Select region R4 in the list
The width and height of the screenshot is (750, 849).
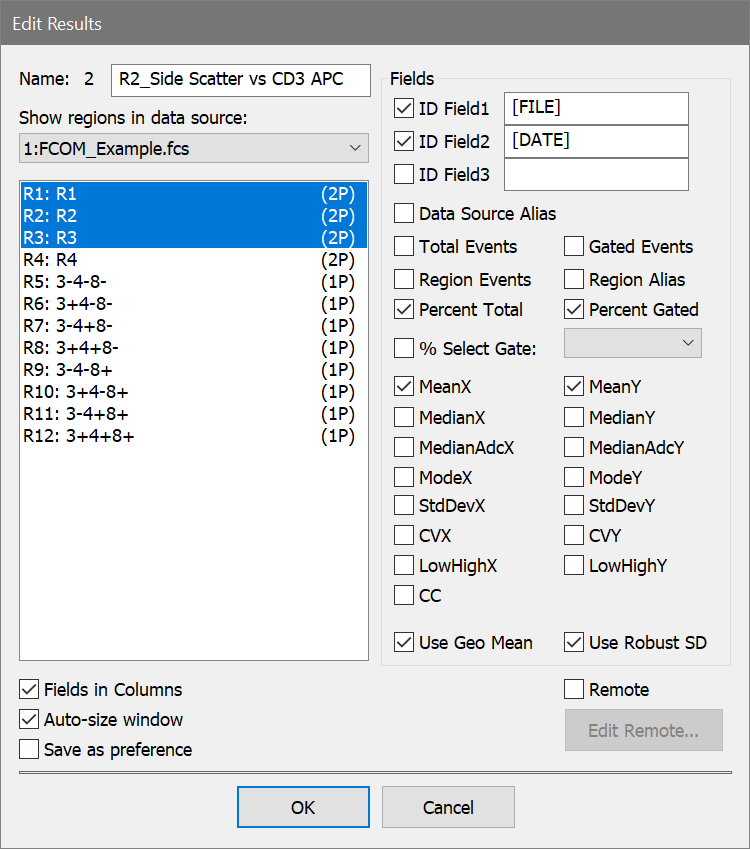(x=190, y=260)
